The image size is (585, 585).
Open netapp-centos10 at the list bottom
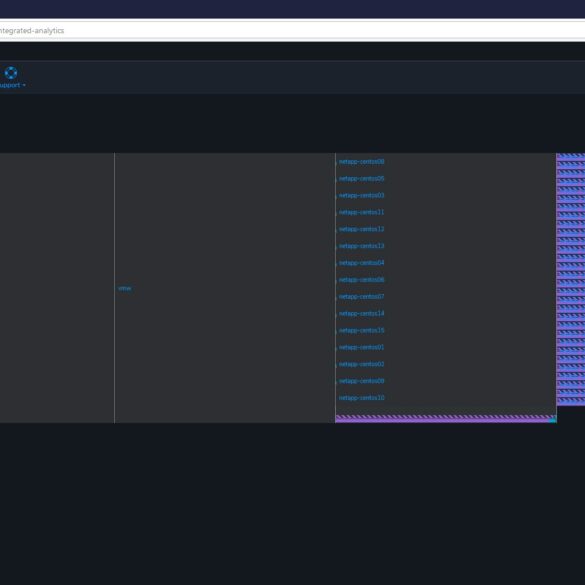click(x=361, y=398)
